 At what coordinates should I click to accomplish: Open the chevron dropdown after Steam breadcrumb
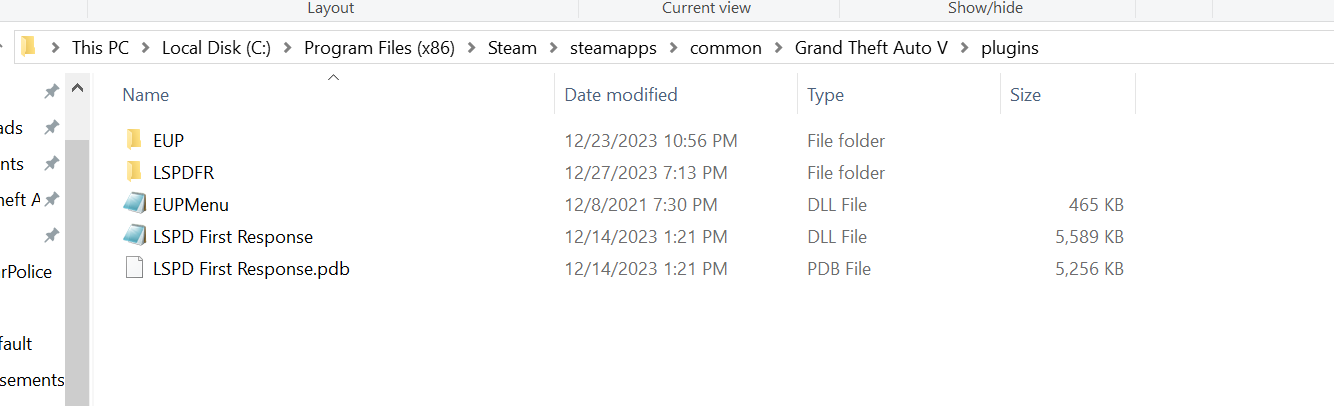[553, 48]
